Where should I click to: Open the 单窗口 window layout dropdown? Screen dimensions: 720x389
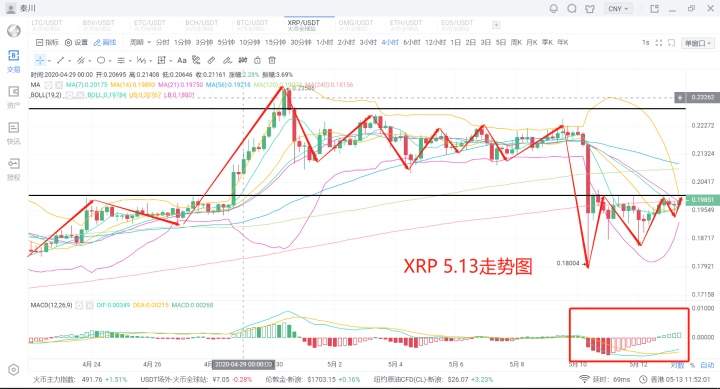[698, 43]
